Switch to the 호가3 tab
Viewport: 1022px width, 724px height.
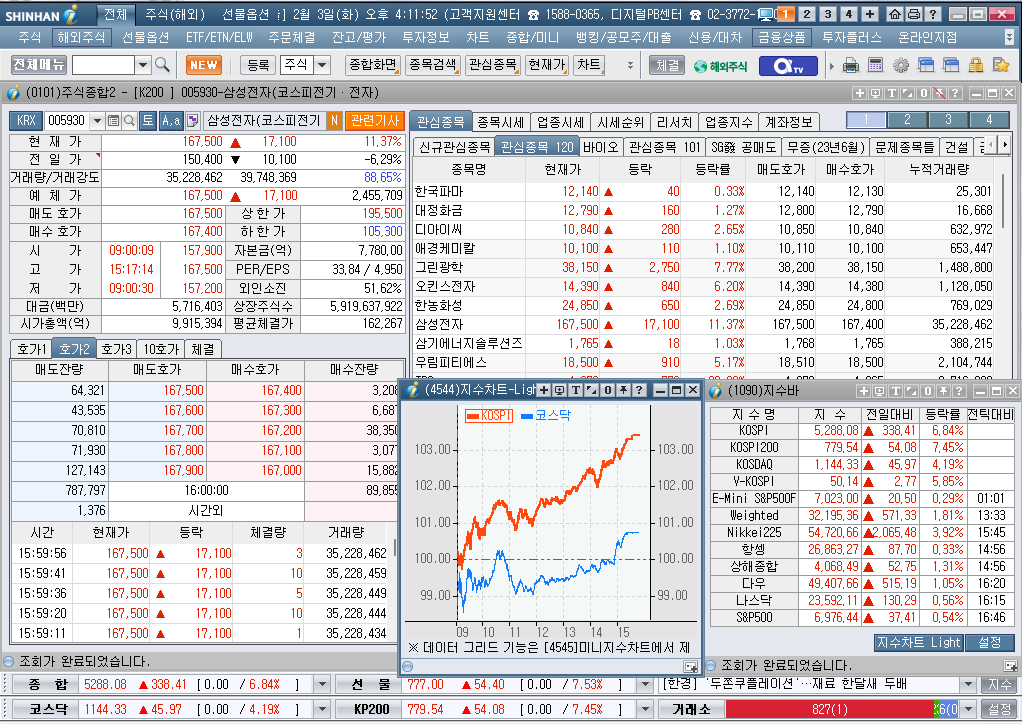tap(117, 349)
